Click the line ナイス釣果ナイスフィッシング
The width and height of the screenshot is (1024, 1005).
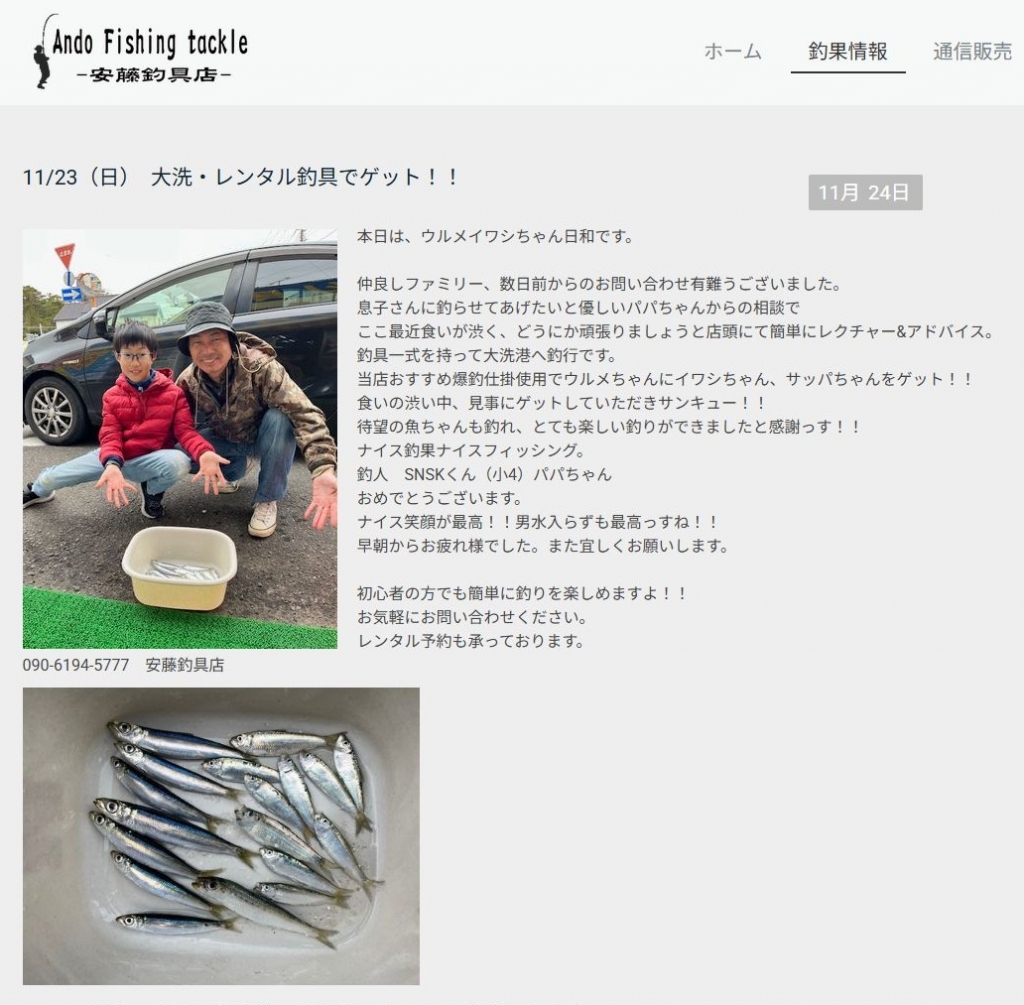(x=471, y=451)
